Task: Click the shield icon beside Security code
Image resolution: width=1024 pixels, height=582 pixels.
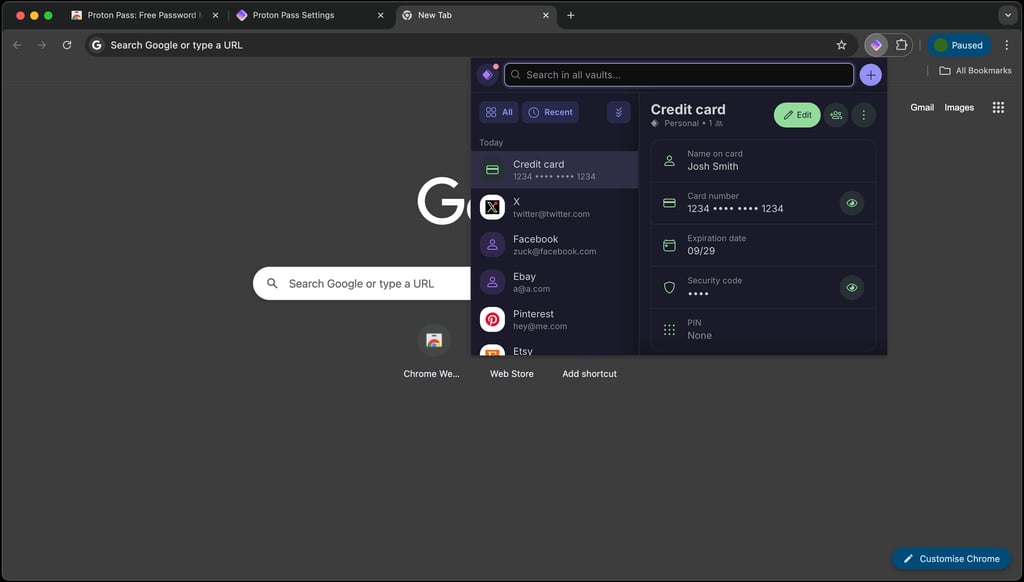Action: pos(669,287)
